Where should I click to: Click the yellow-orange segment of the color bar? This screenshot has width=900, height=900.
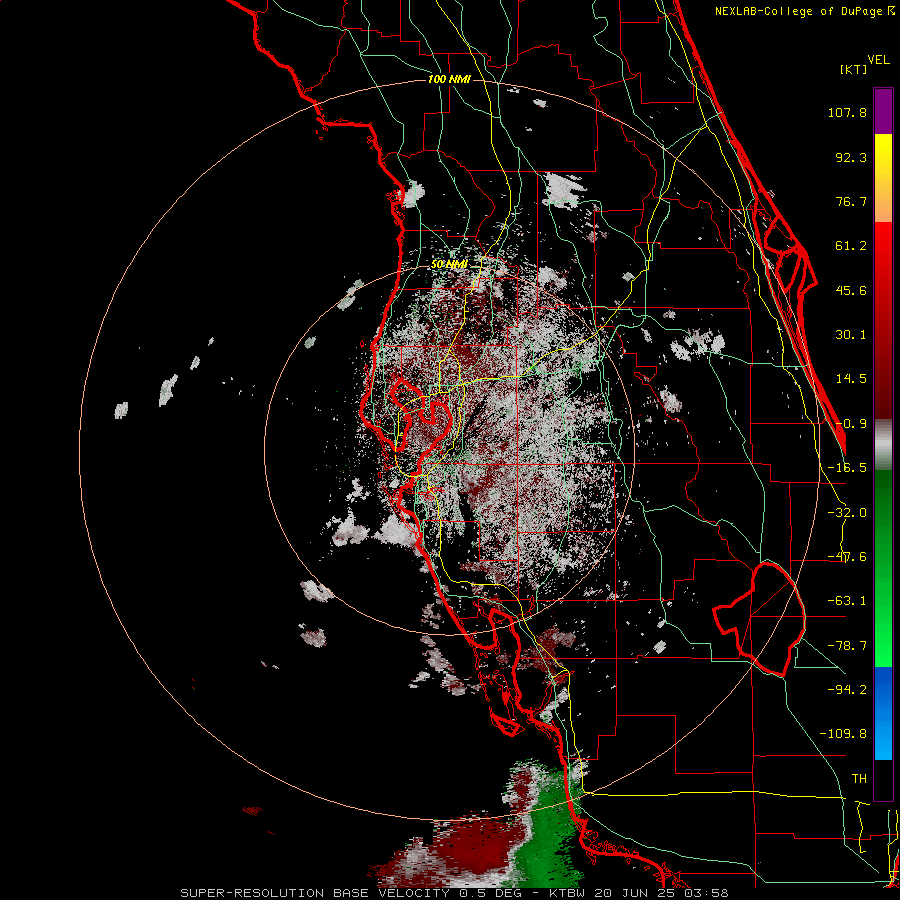883,178
